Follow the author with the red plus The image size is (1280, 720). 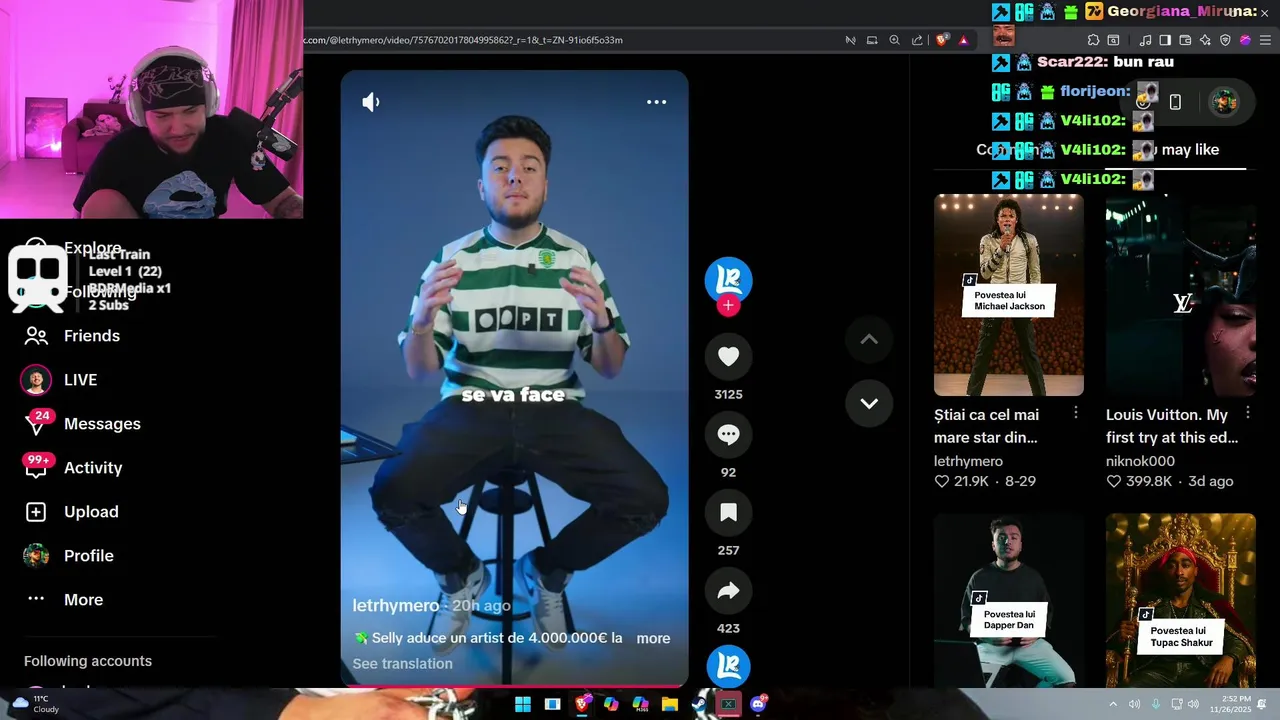click(728, 306)
